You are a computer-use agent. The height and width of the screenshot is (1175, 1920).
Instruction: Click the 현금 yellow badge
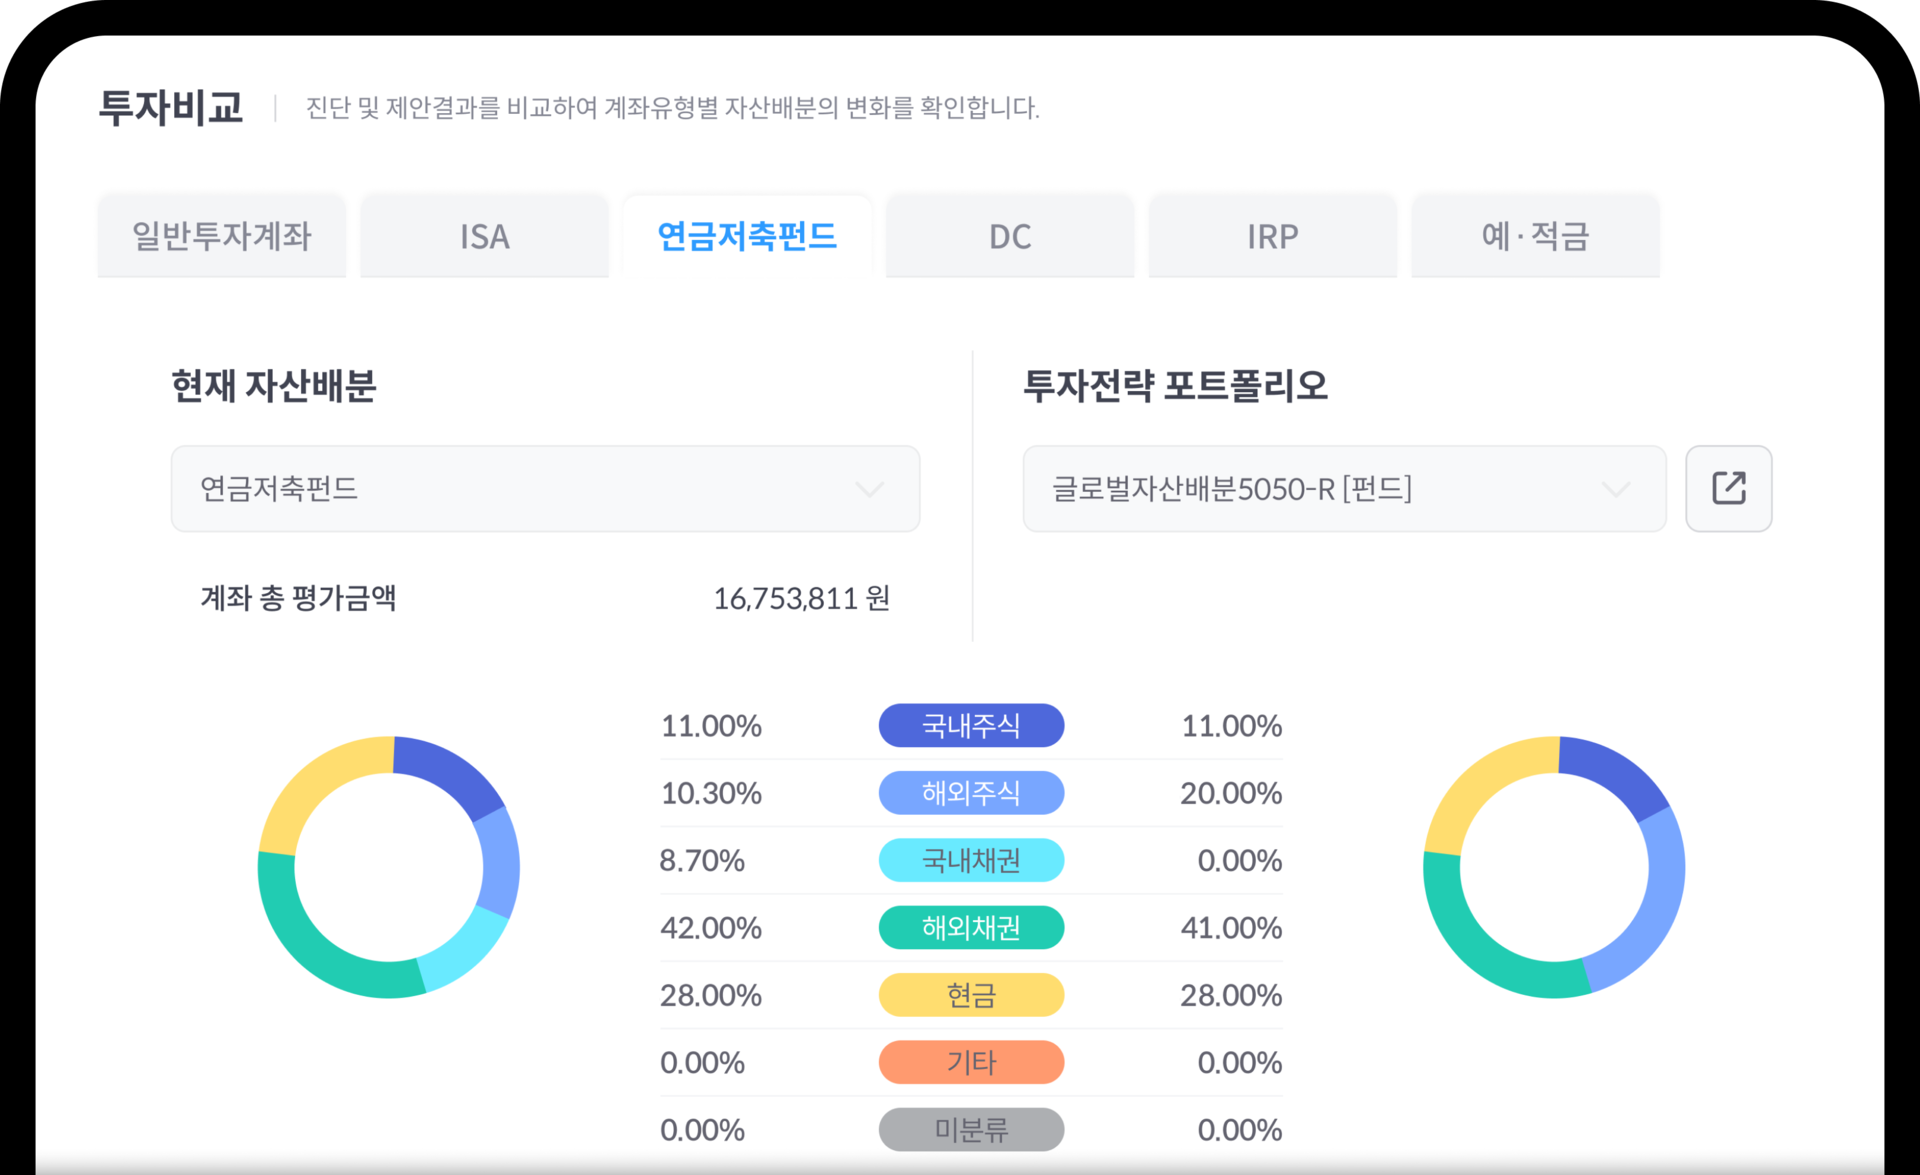(x=971, y=995)
